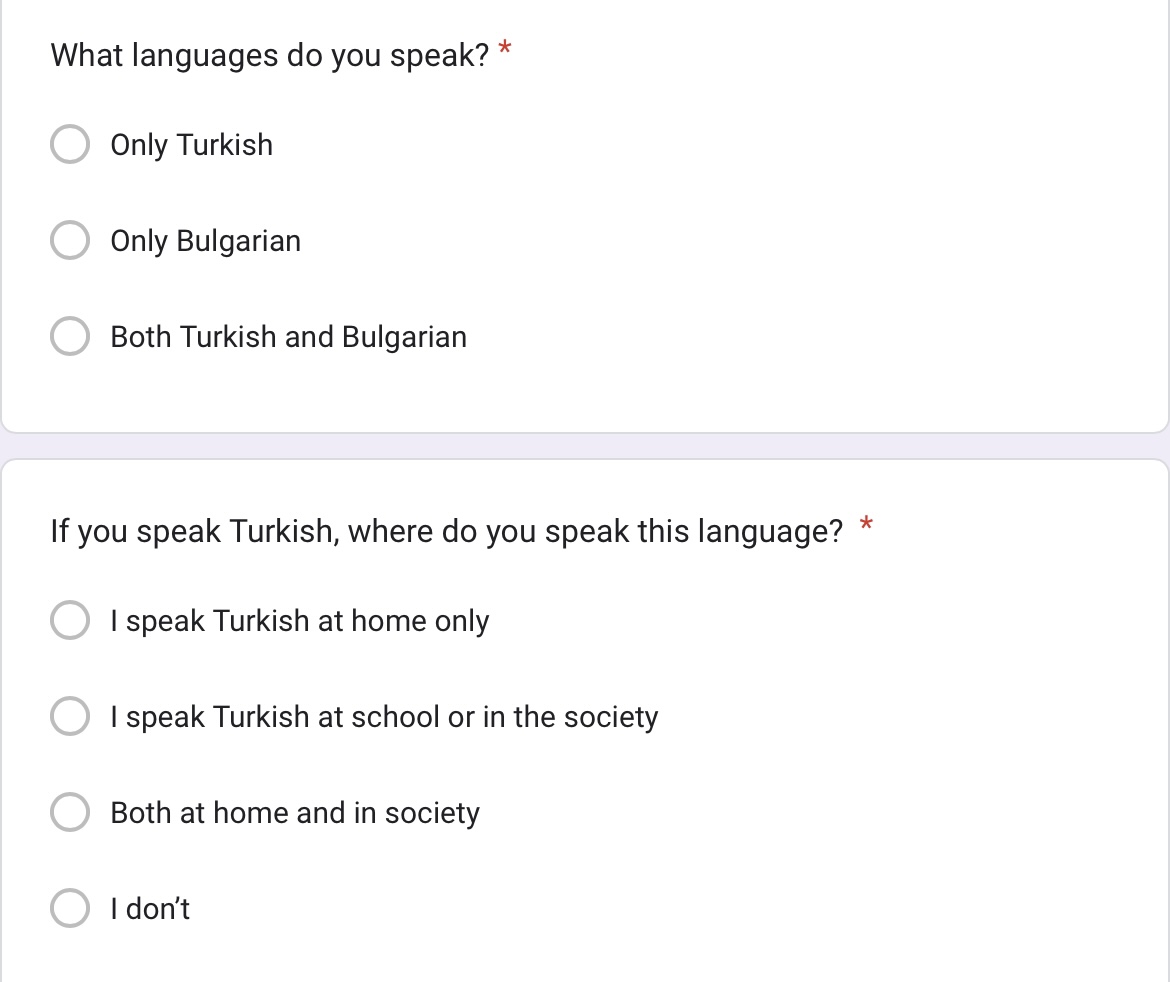Click the required asterisk on languages question
1170x982 pixels.
pos(504,50)
